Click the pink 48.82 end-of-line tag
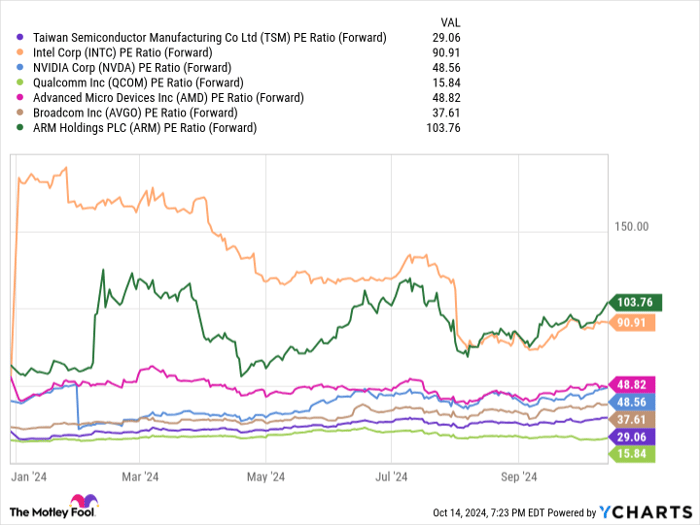The width and height of the screenshot is (700, 525). (x=632, y=384)
